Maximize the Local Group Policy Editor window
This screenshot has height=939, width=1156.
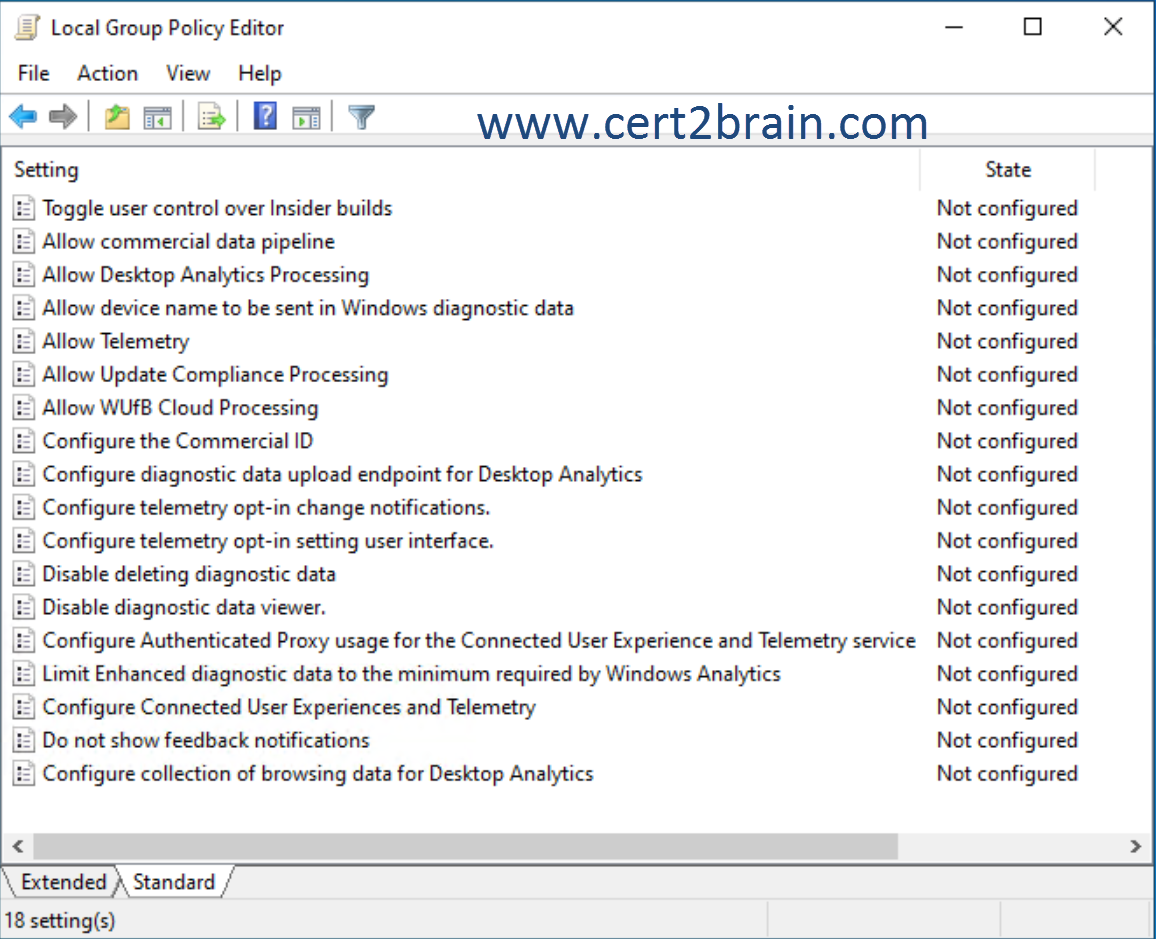tap(1033, 27)
